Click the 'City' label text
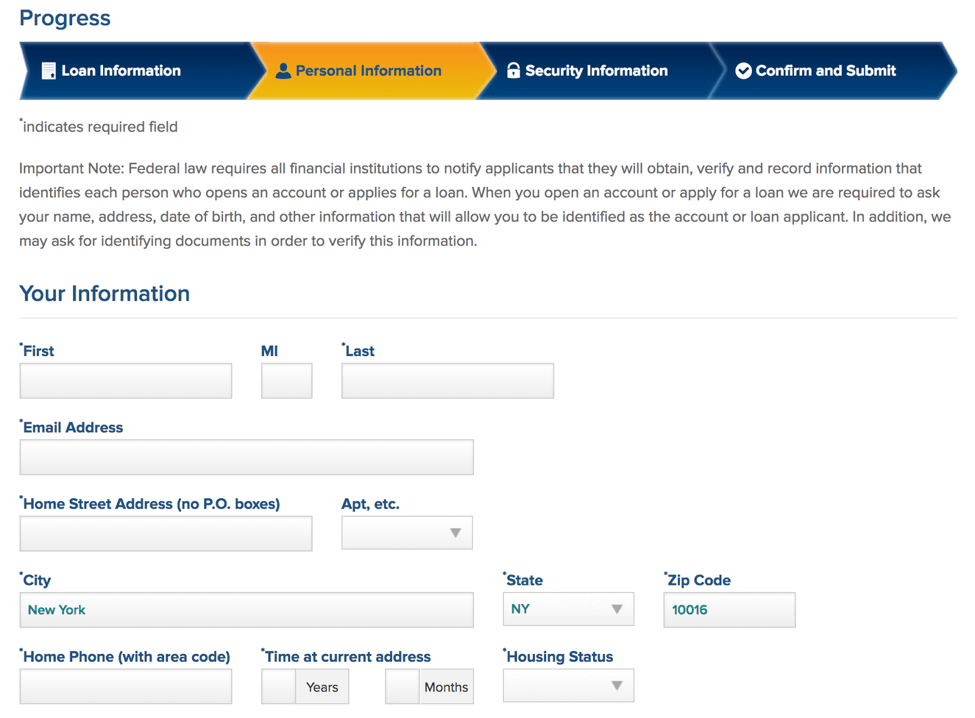Image resolution: width=975 pixels, height=718 pixels. 35,580
